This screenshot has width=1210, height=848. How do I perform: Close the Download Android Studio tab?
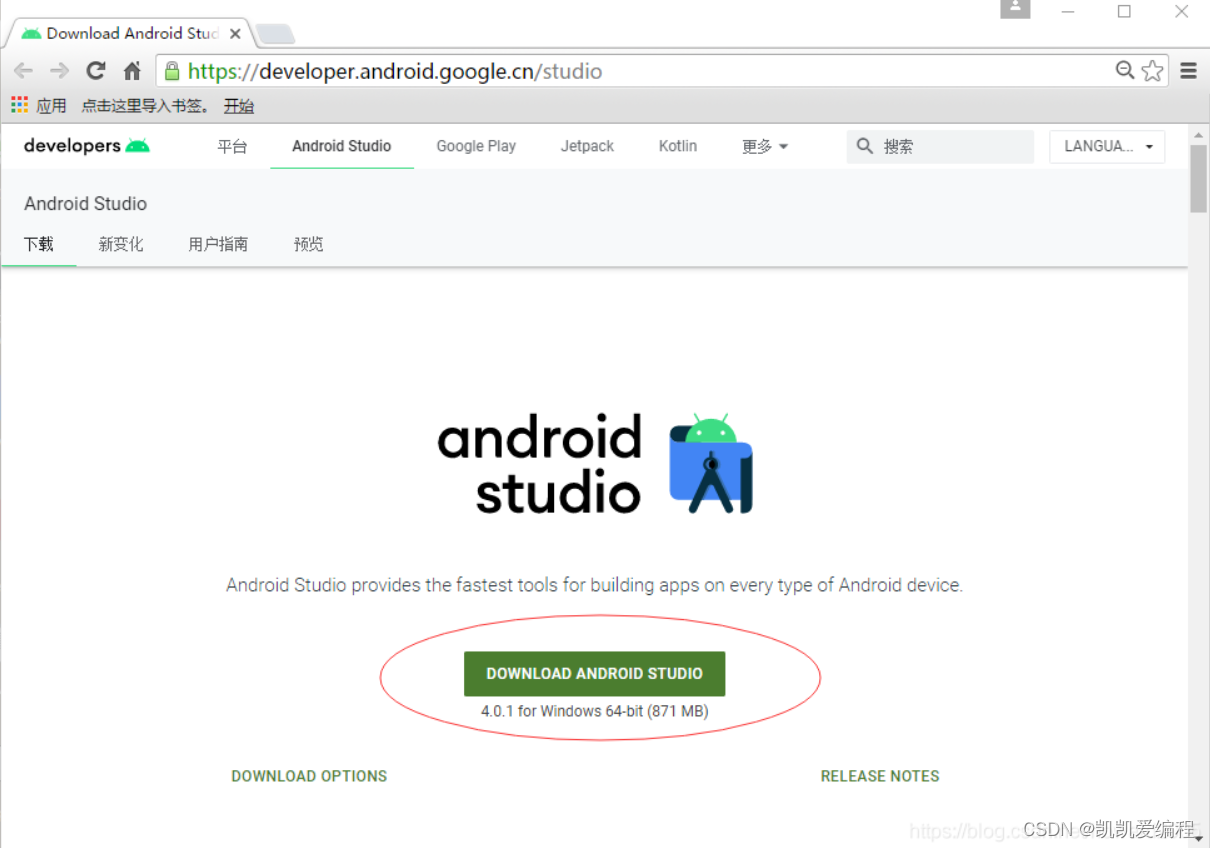point(235,33)
